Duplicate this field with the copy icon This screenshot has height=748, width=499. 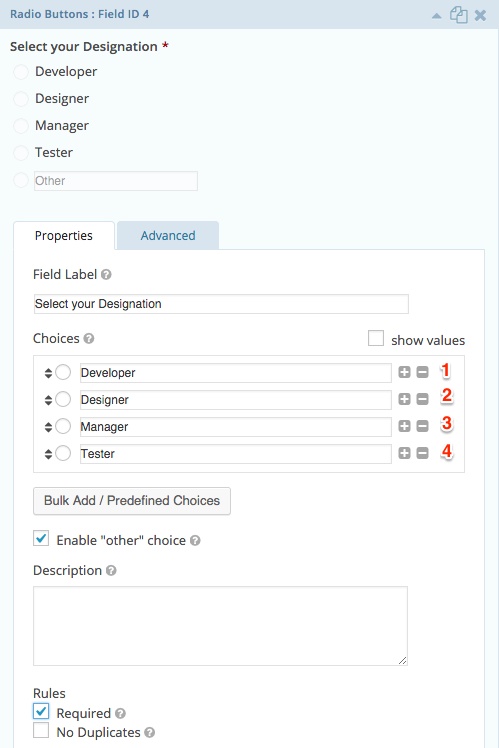[458, 15]
